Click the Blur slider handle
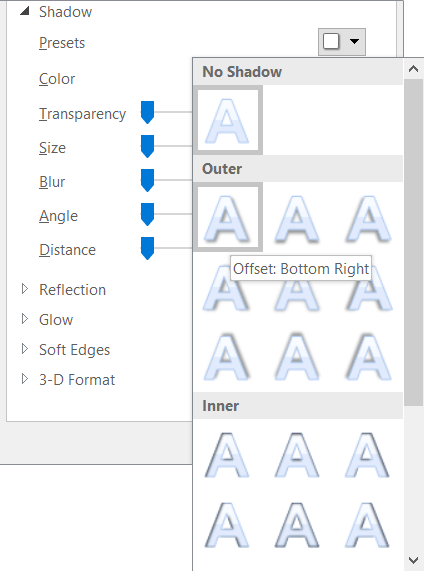 (148, 180)
